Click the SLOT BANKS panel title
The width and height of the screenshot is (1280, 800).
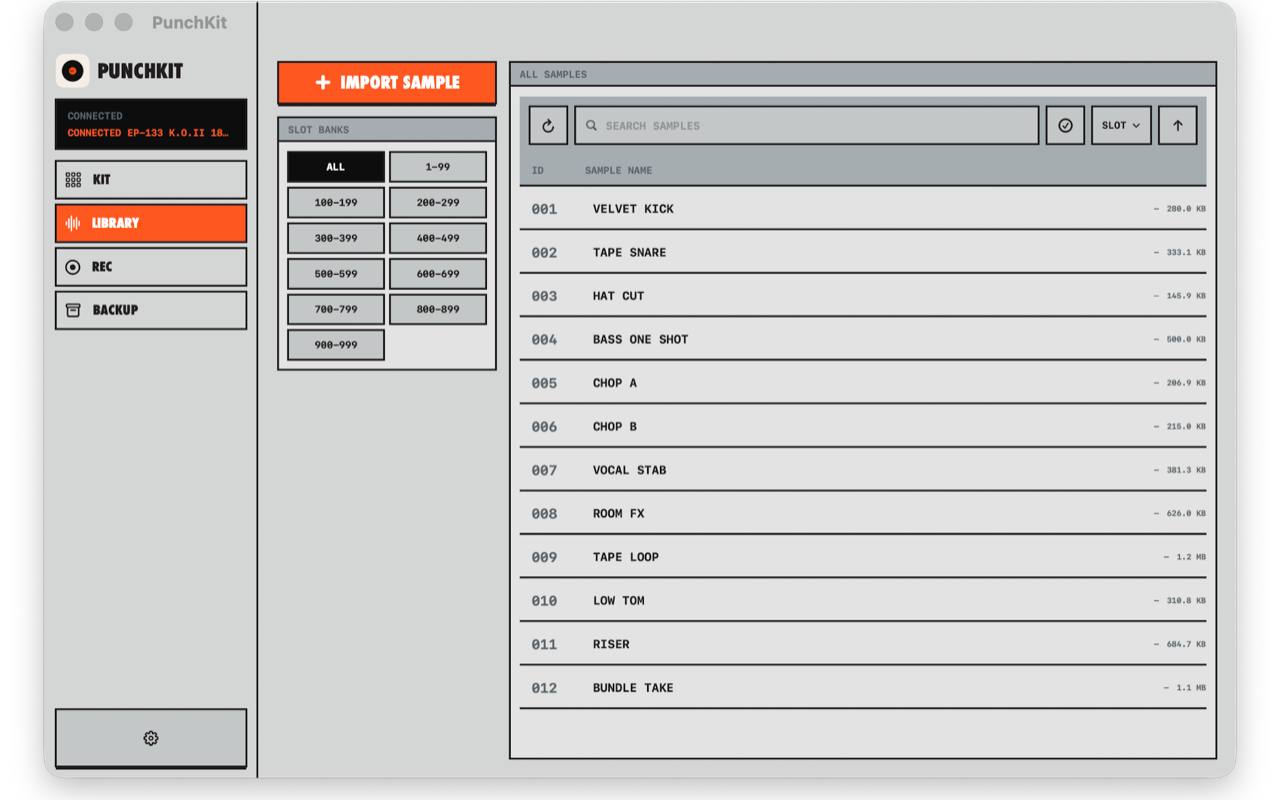[318, 130]
